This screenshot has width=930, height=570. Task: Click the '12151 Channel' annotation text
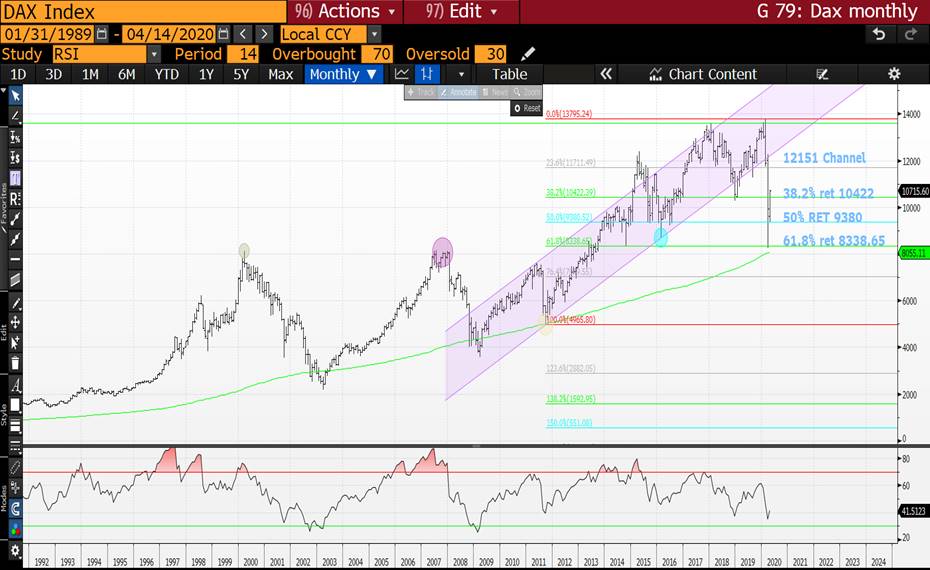(x=824, y=158)
